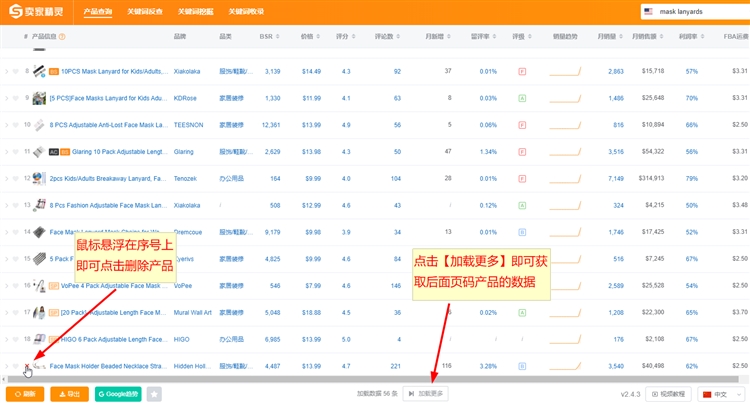Click the star favorites button next to Google趋势

[154, 394]
